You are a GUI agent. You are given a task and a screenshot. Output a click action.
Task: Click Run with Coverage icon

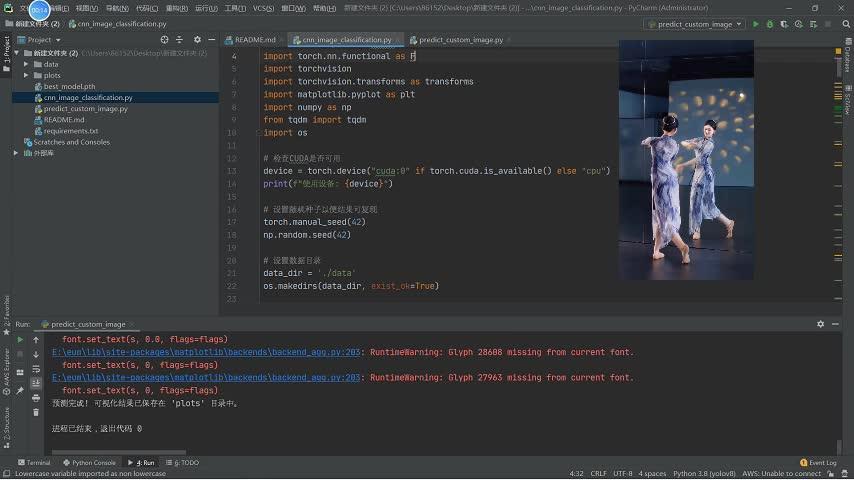click(783, 24)
